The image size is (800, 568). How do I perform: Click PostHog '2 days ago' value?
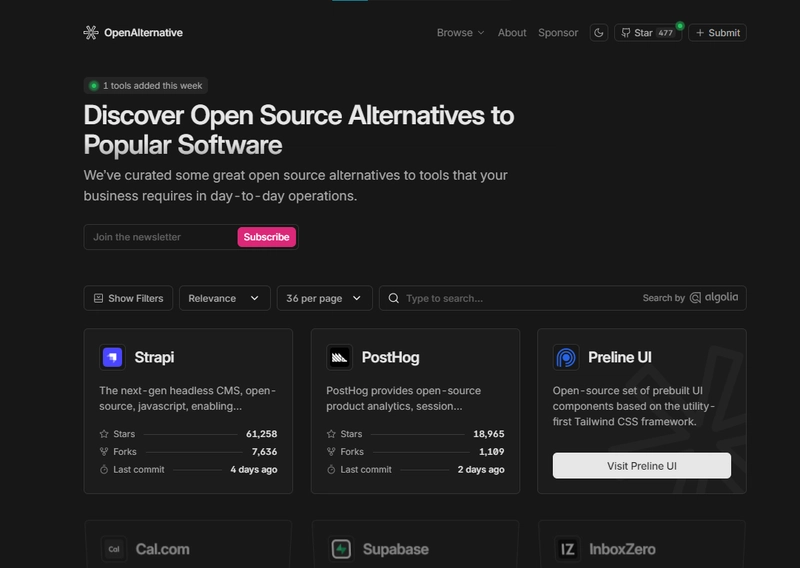click(x=481, y=470)
